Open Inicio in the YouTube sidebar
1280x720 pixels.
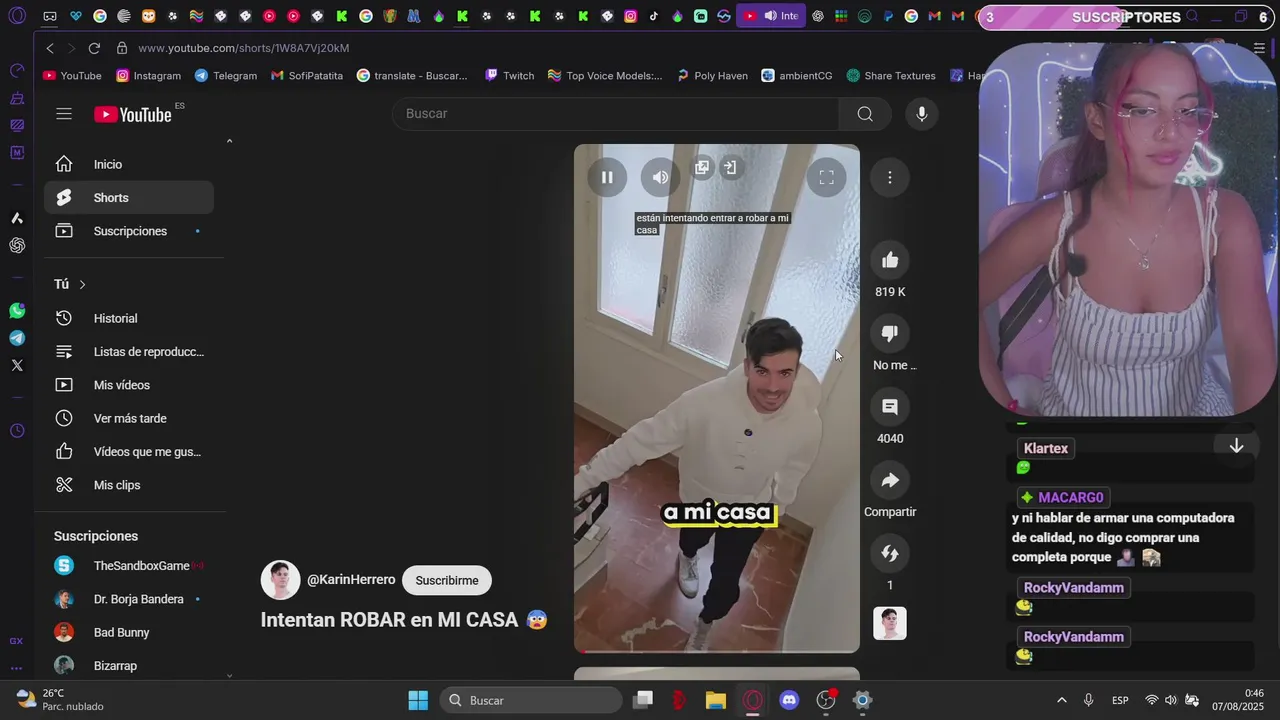129,164
